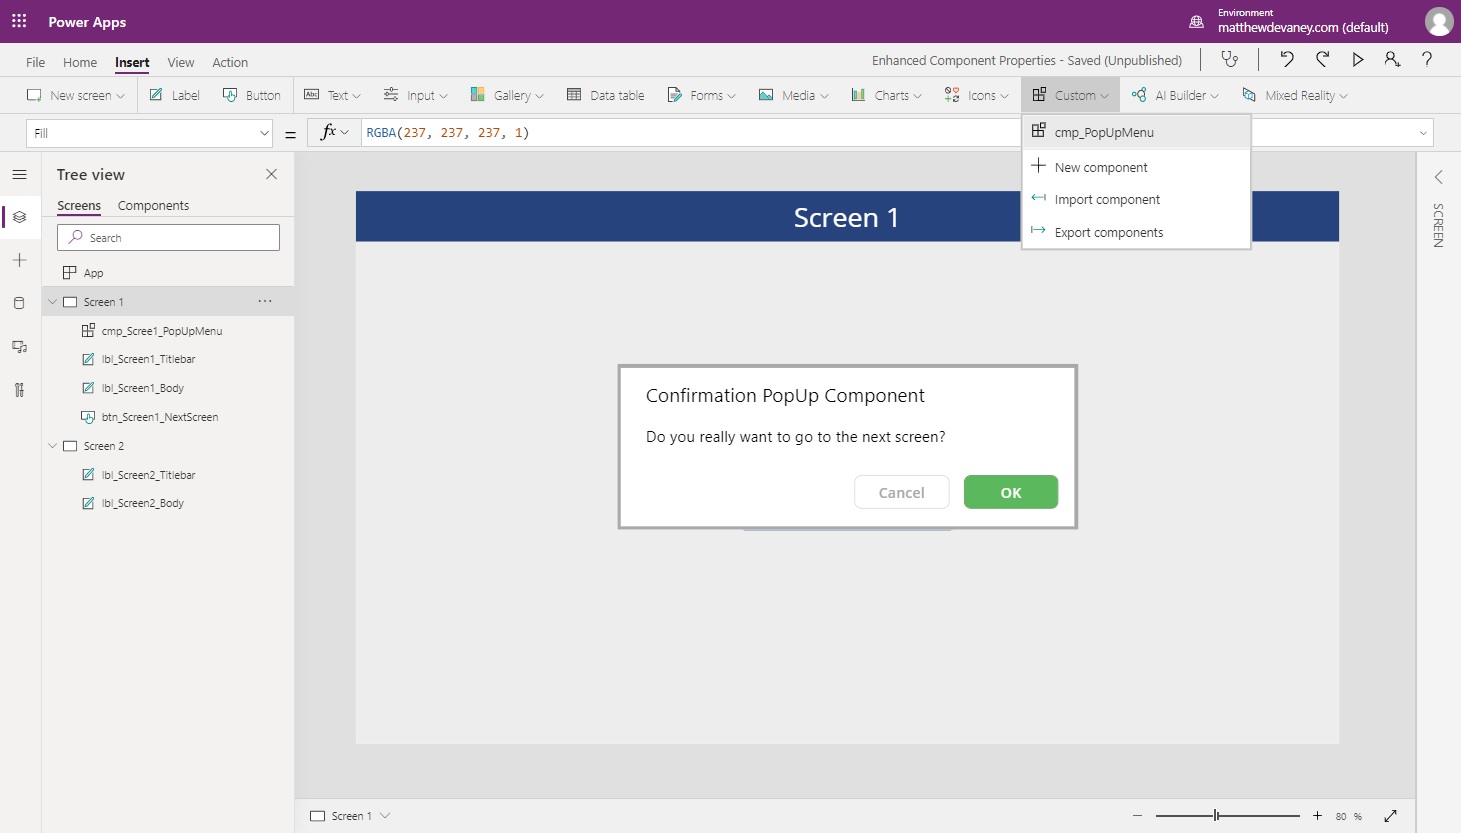Open the Data sources panel icon
Image resolution: width=1461 pixels, height=833 pixels.
coord(19,303)
